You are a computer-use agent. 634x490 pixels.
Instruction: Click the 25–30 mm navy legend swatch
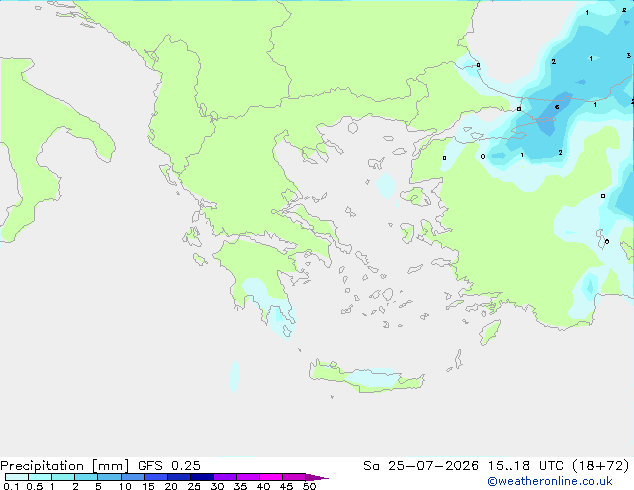202,477
